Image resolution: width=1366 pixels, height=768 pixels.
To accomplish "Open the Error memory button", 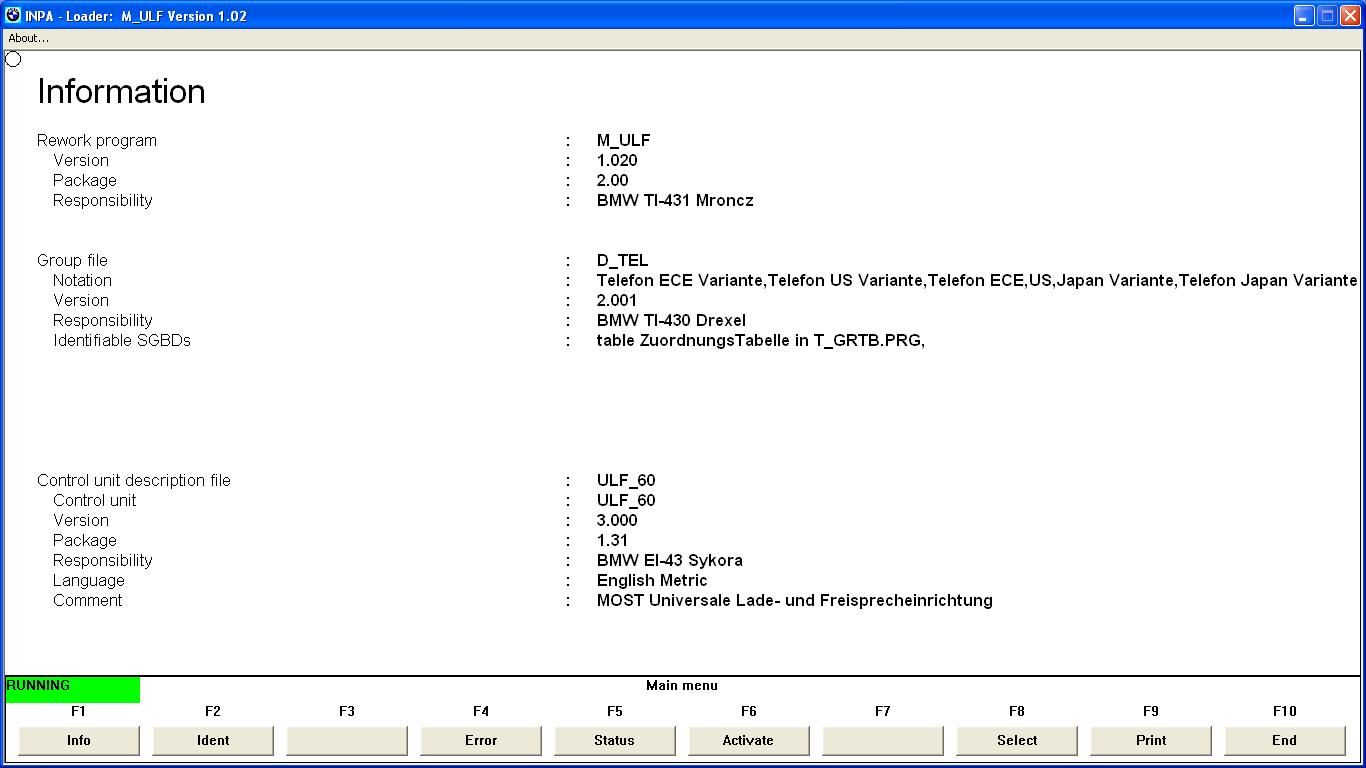I will pos(481,740).
